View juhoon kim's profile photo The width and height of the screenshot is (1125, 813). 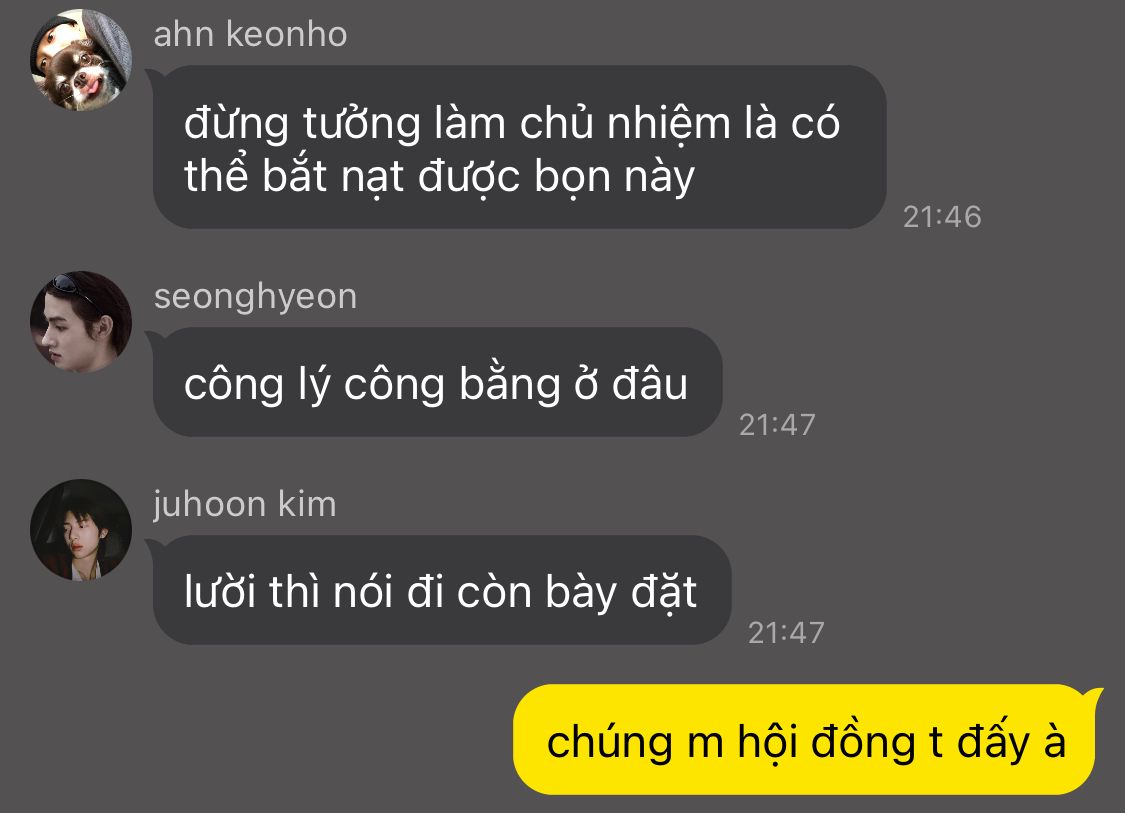point(81,530)
